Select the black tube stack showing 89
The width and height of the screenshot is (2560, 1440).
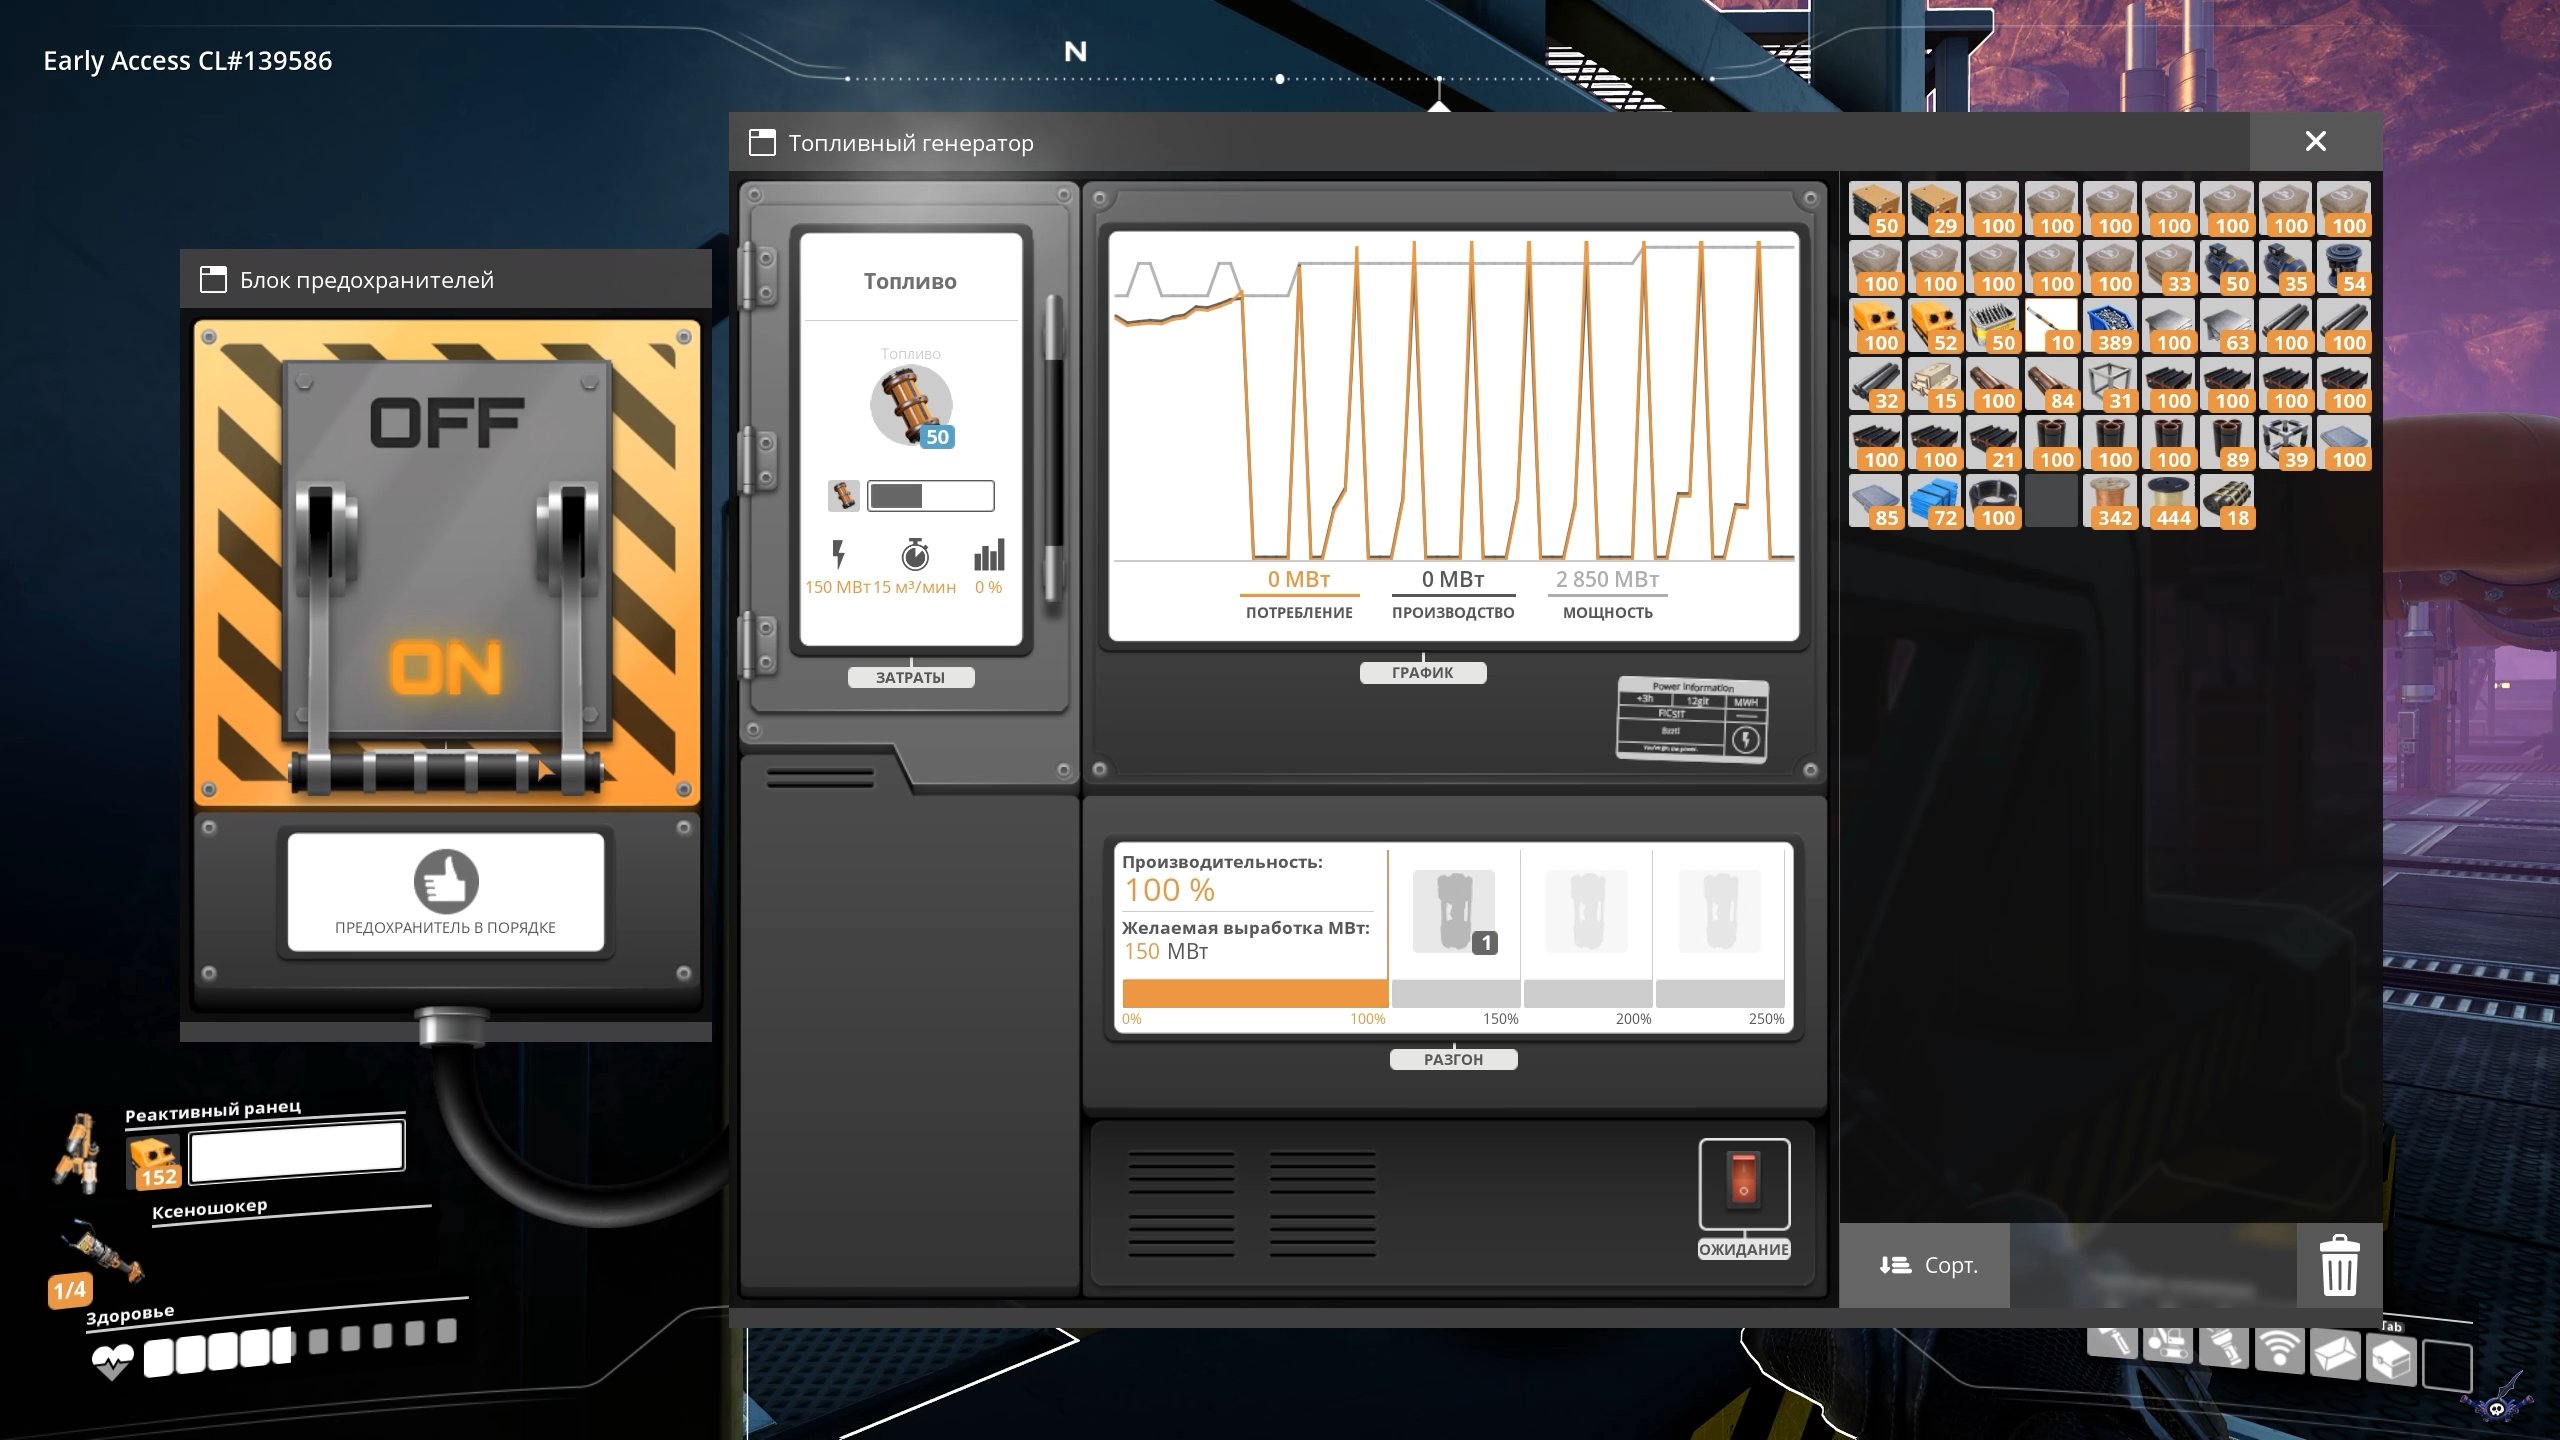coord(2227,443)
